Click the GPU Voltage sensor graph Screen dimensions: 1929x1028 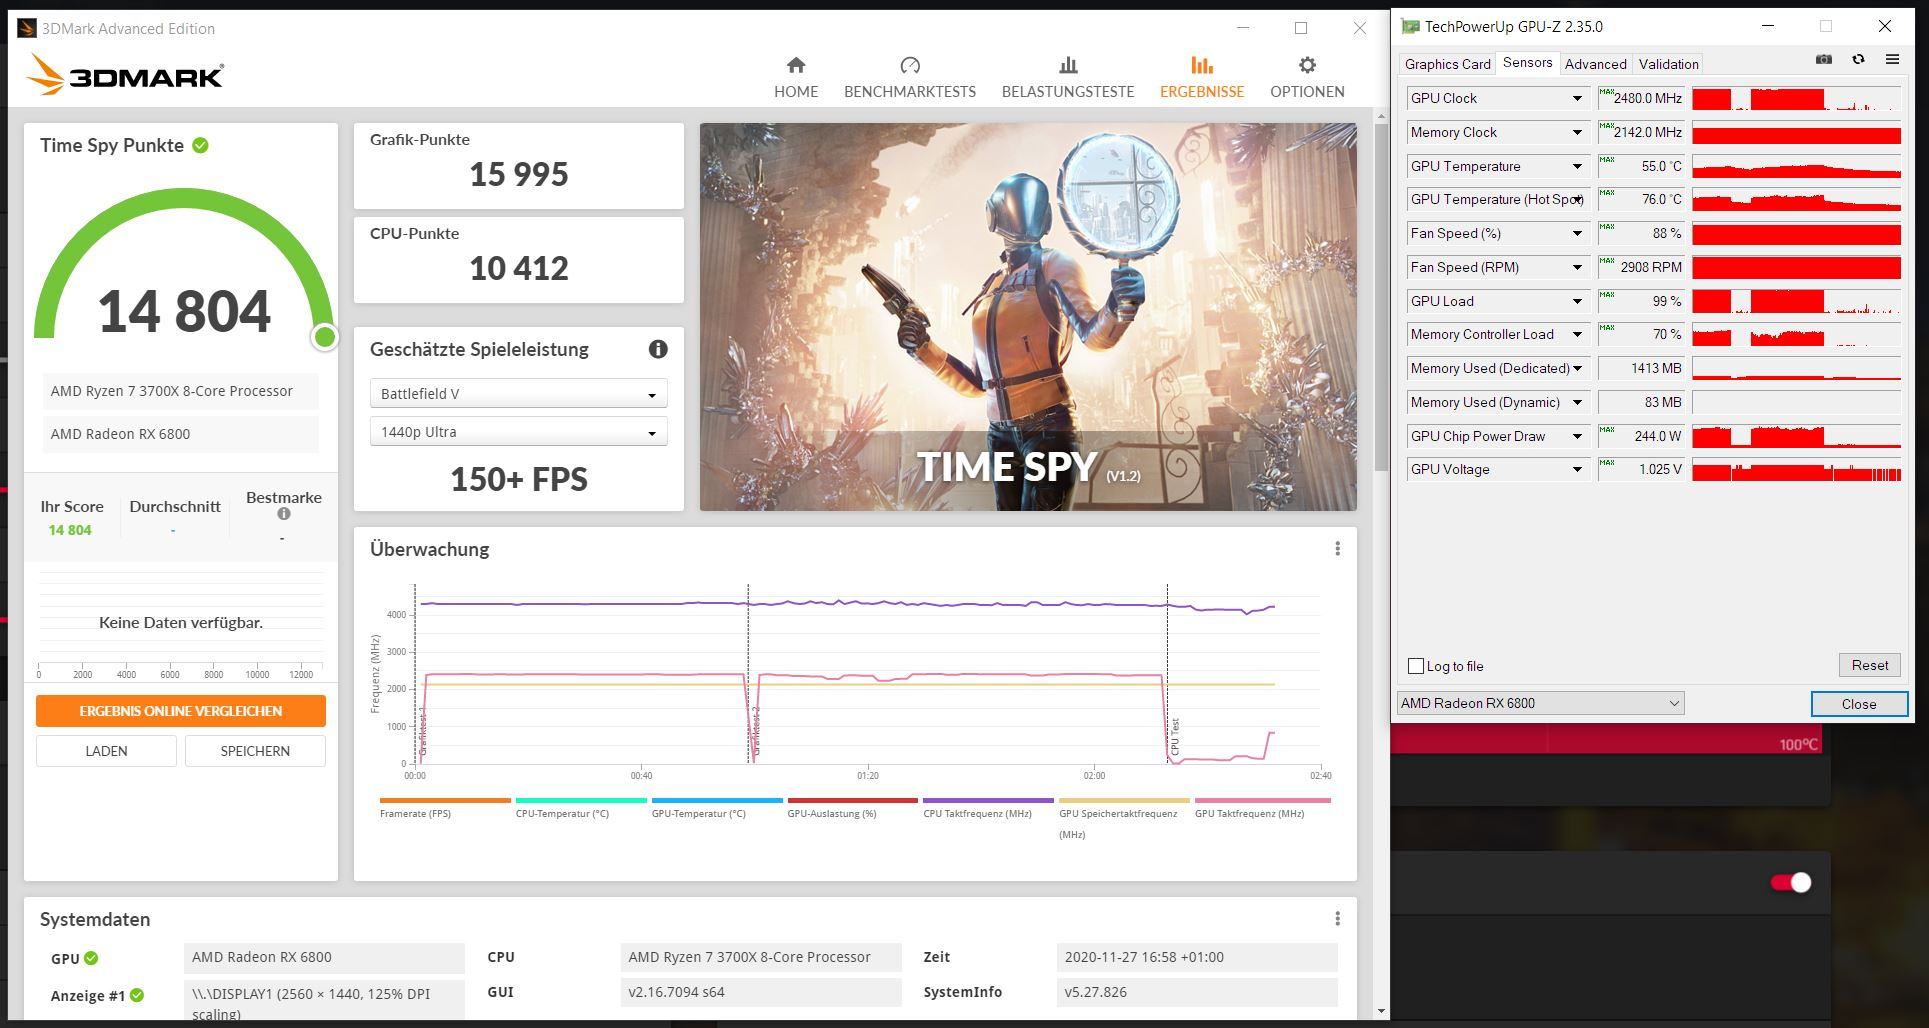coord(1796,470)
